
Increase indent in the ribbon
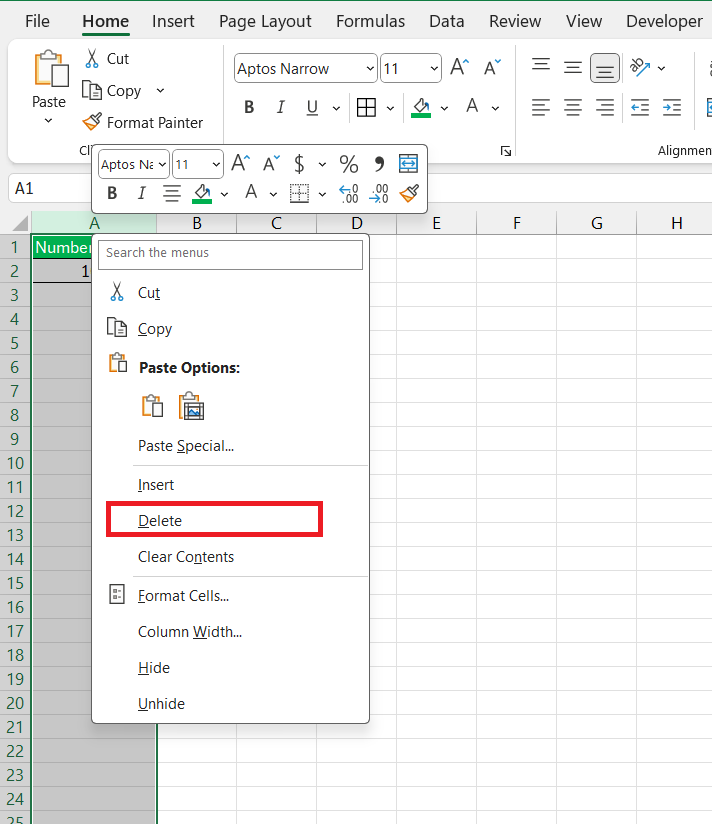pyautogui.click(x=672, y=107)
